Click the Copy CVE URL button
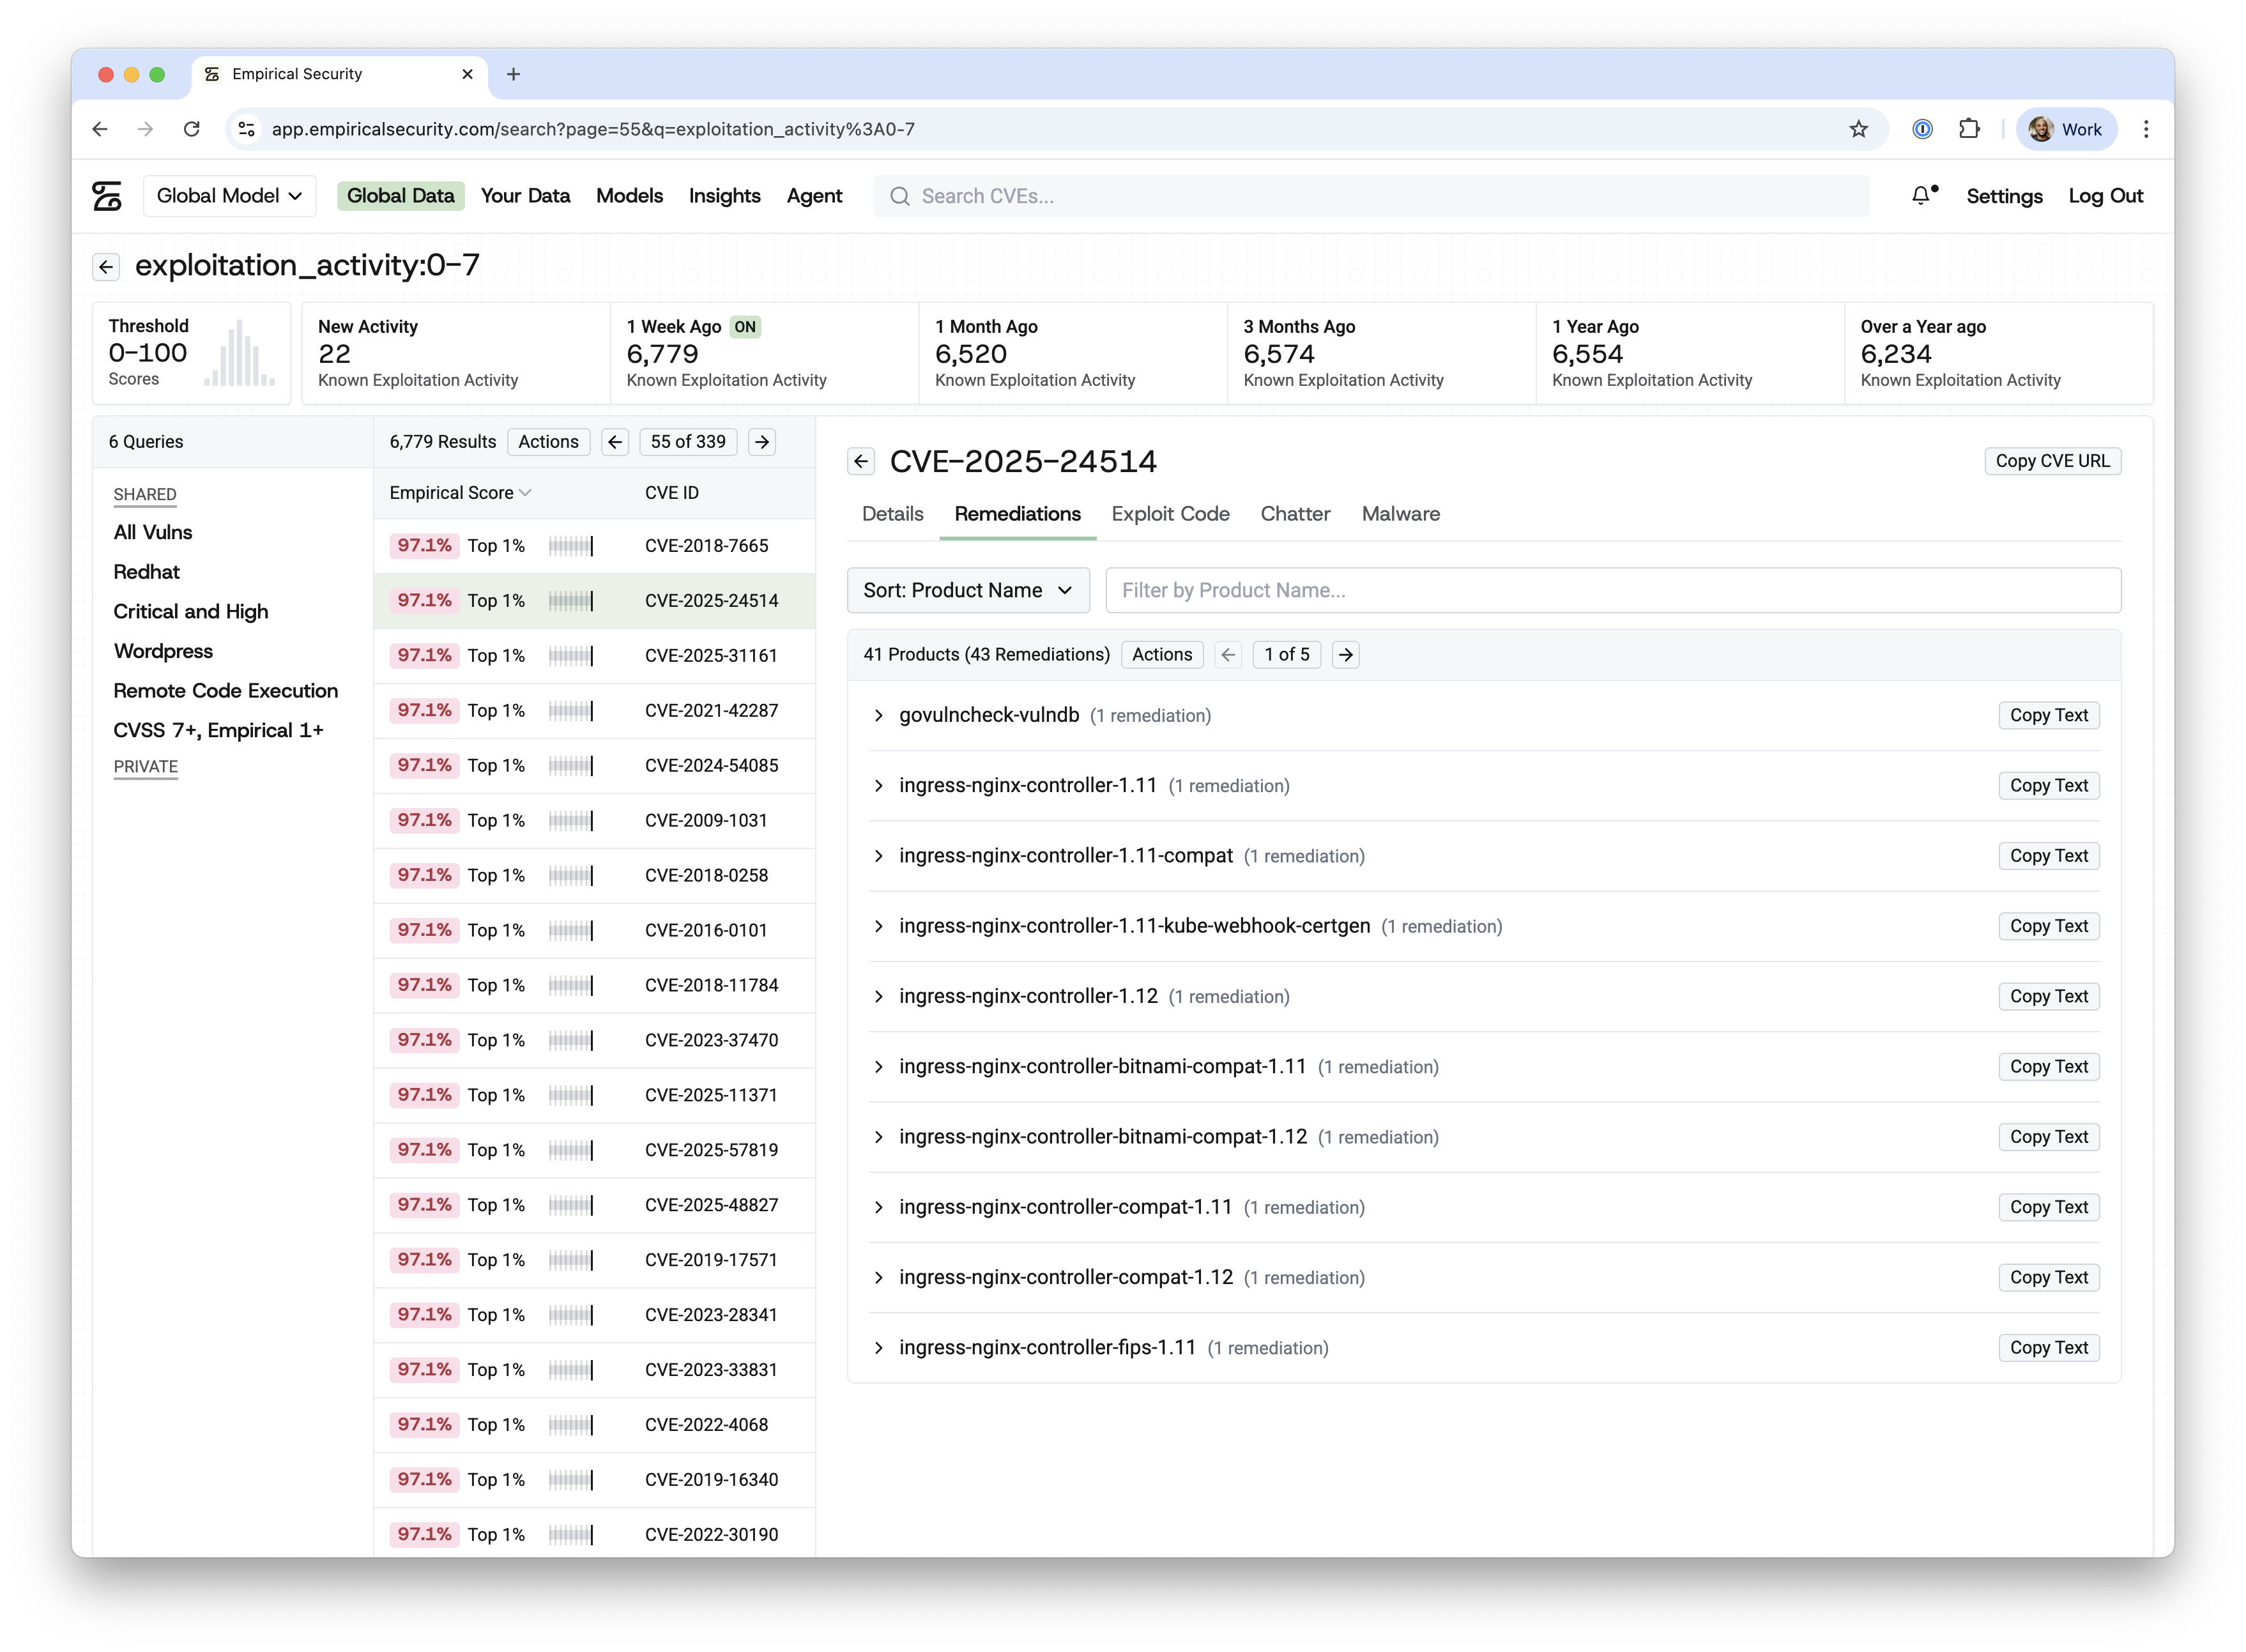Screen dimensions: 2246x1652 (x=2052, y=461)
